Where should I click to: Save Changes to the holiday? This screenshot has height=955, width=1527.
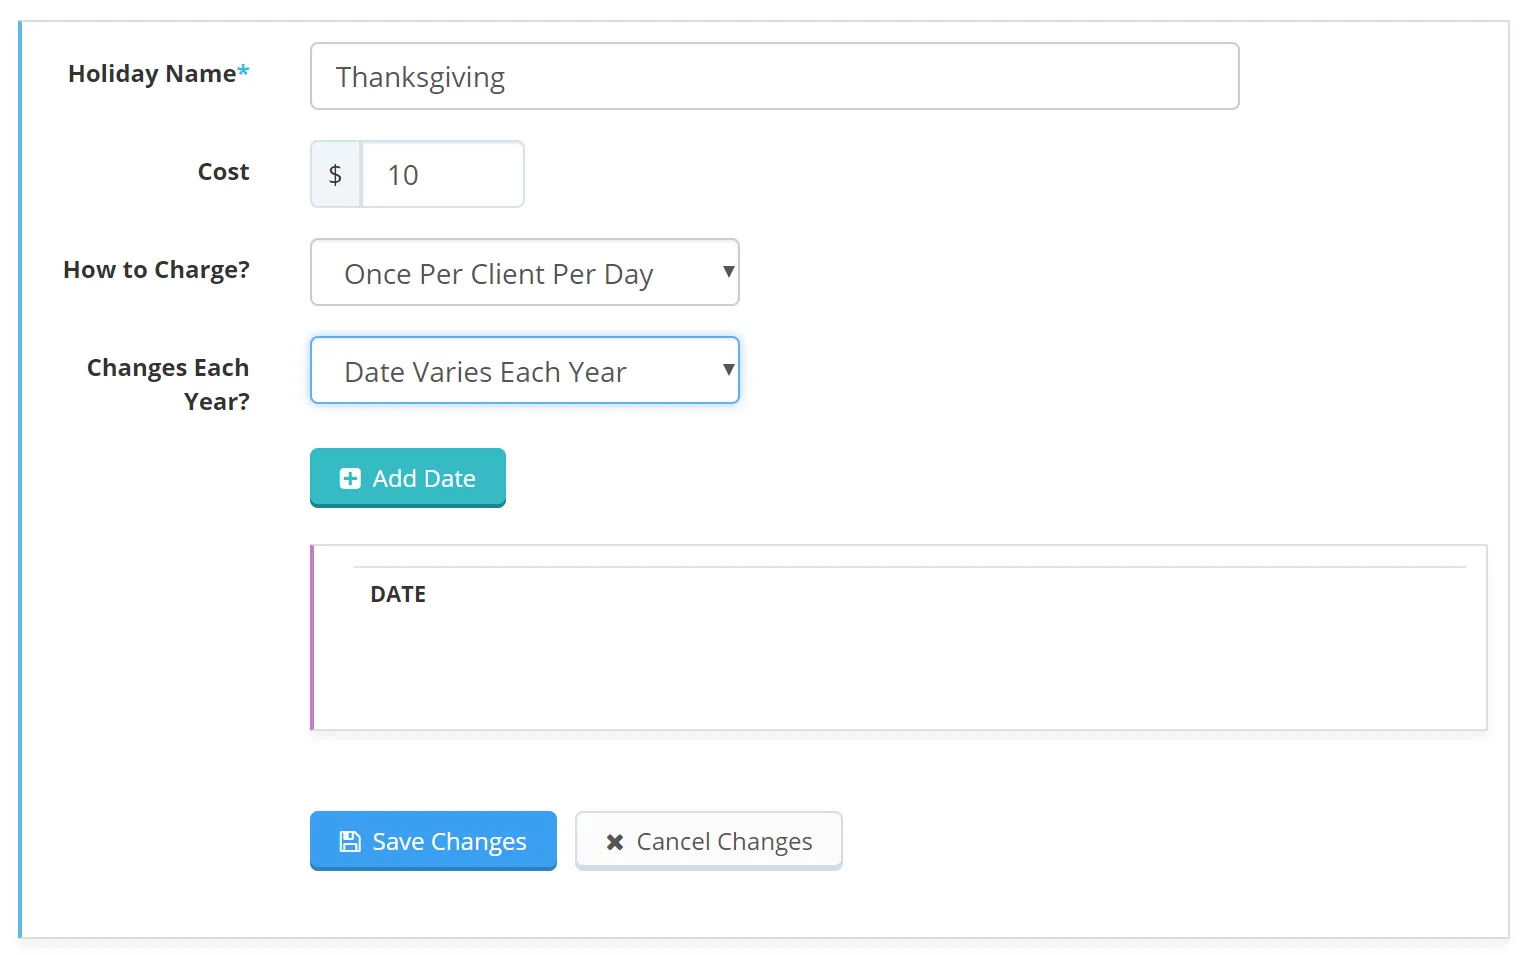pos(433,840)
